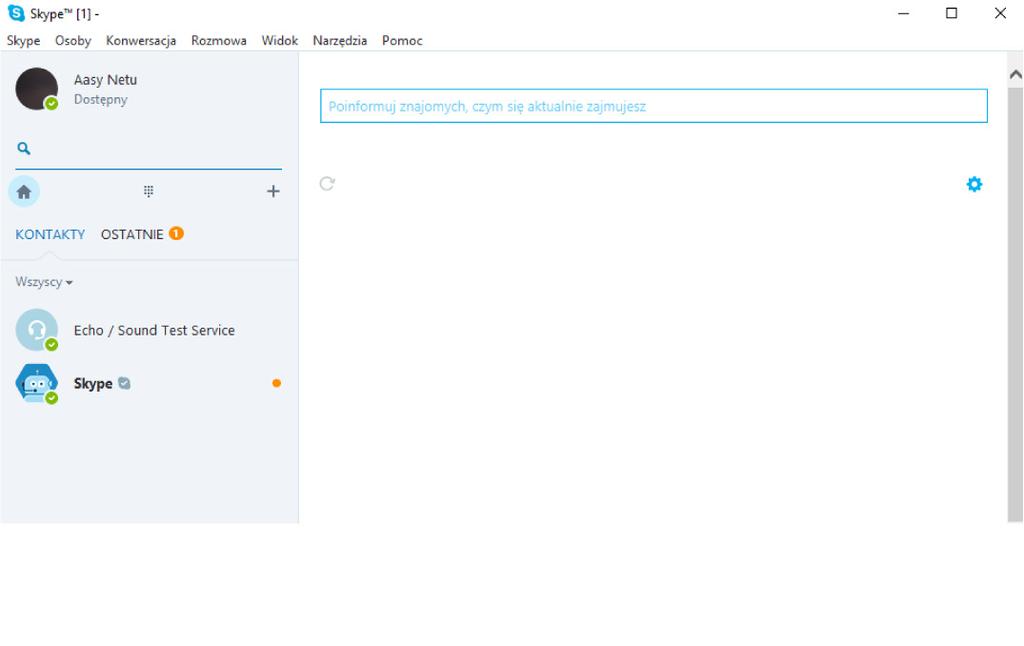Viewport: 1024px width, 646px height.
Task: Click the plus icon to add new
Action: [273, 191]
